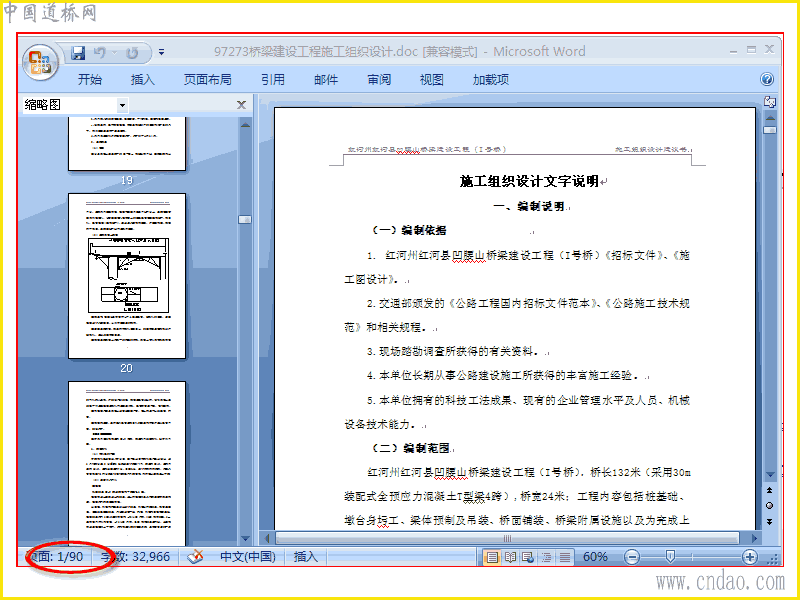
Task: Open the 审阅 ribbon tab
Action: (x=379, y=80)
